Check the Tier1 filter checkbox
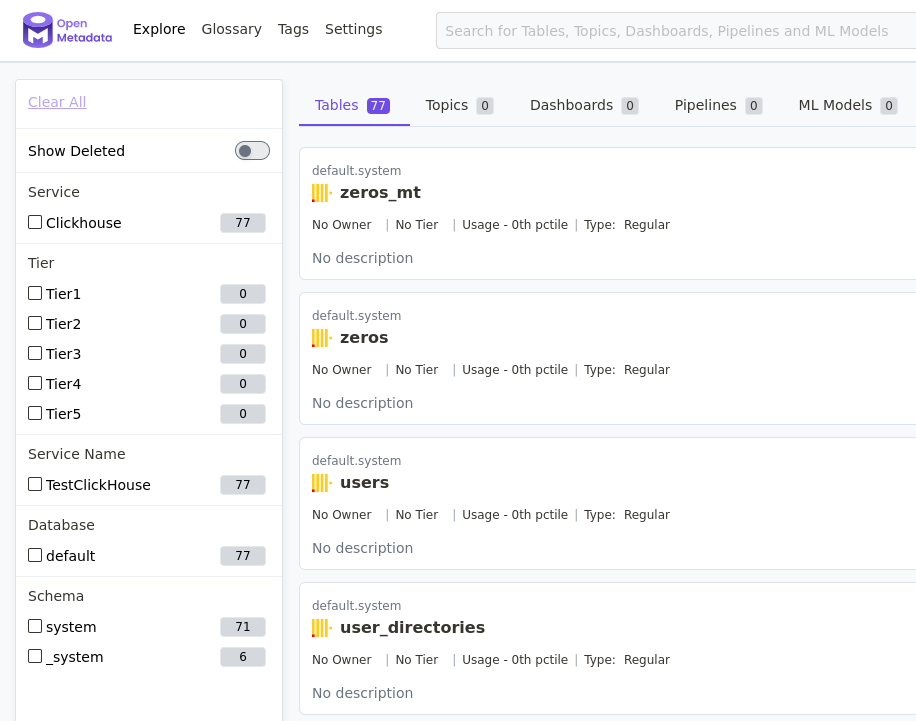The image size is (916, 721). [x=35, y=293]
